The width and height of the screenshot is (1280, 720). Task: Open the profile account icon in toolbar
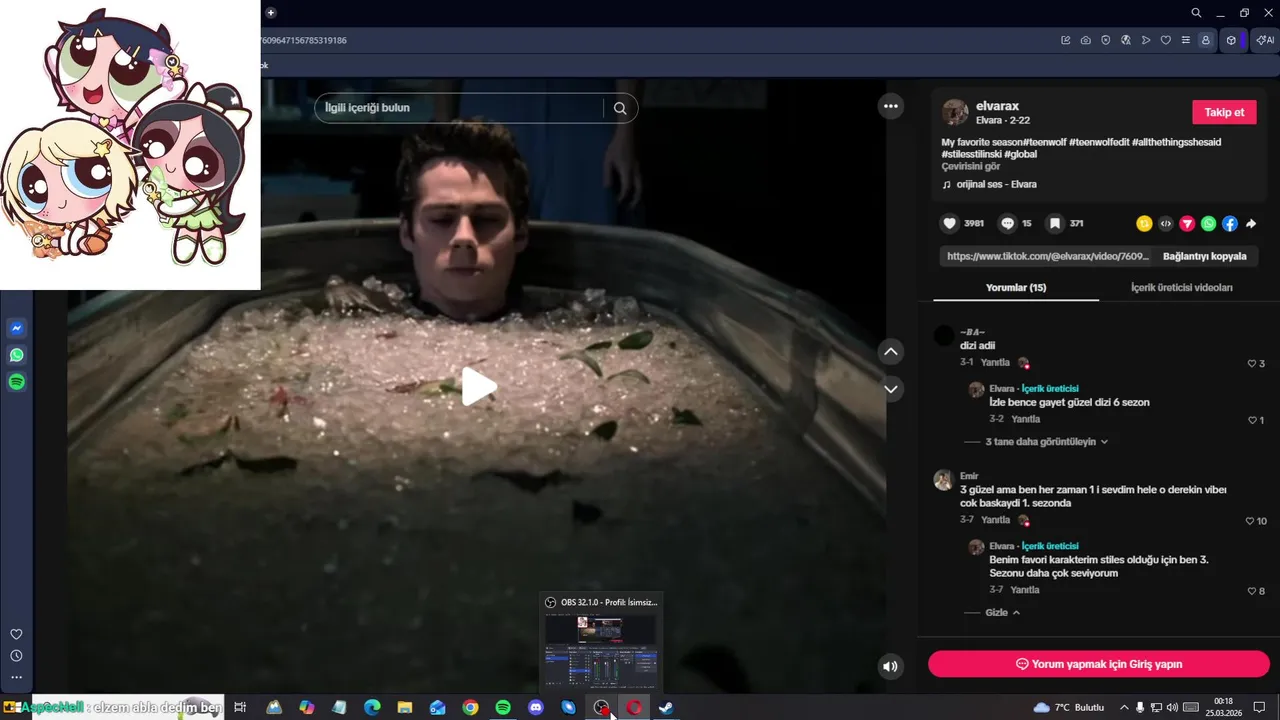[1206, 40]
